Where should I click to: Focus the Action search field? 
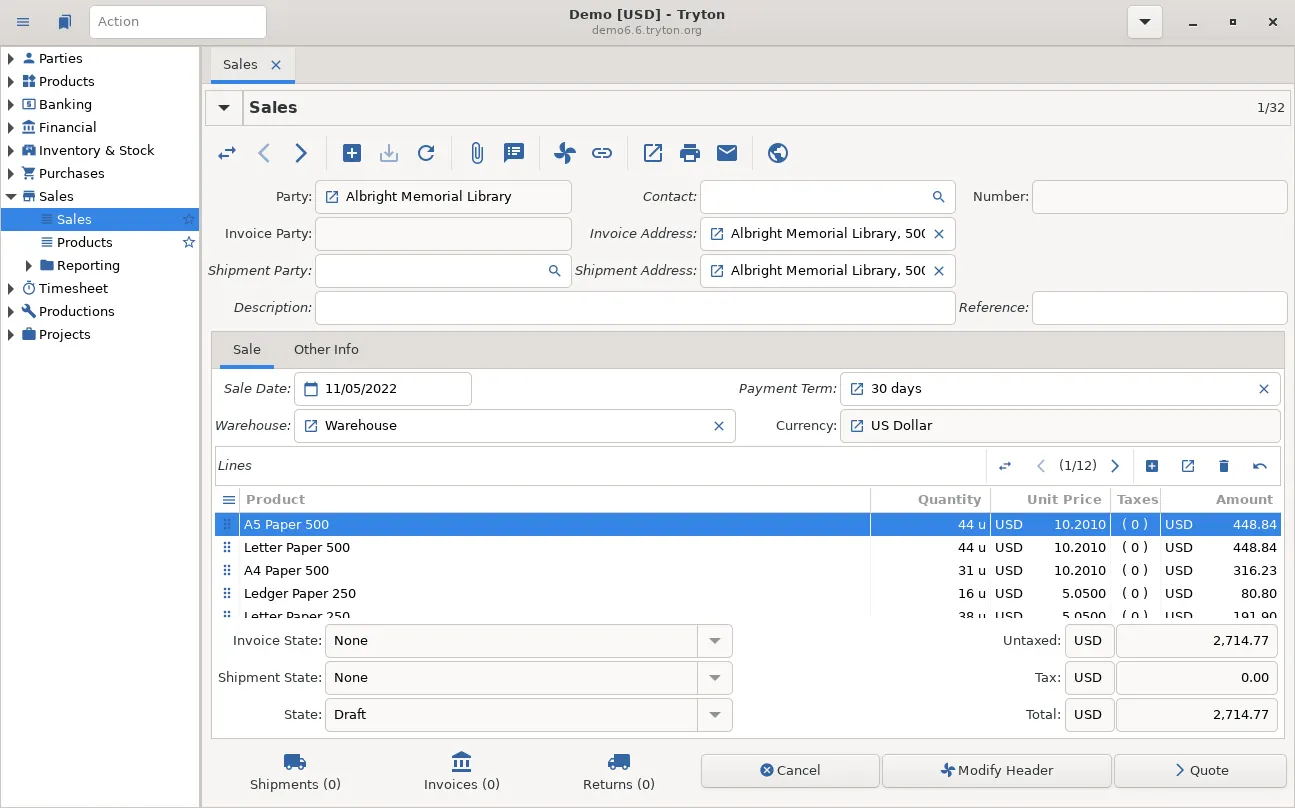[178, 21]
